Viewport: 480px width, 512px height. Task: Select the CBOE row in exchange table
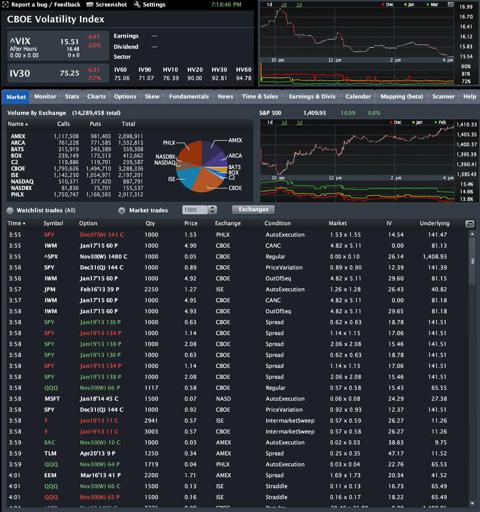77,169
